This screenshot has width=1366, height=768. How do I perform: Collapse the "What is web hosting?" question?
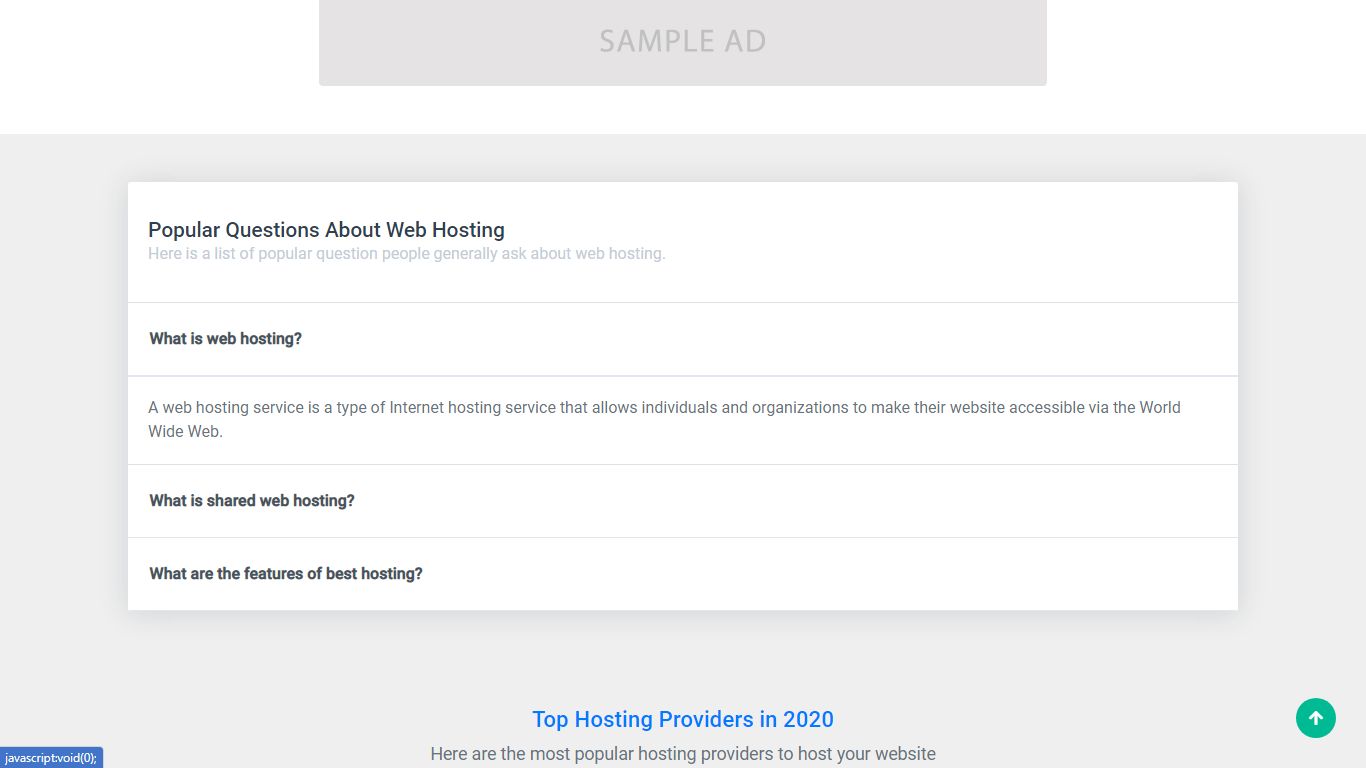(x=226, y=339)
